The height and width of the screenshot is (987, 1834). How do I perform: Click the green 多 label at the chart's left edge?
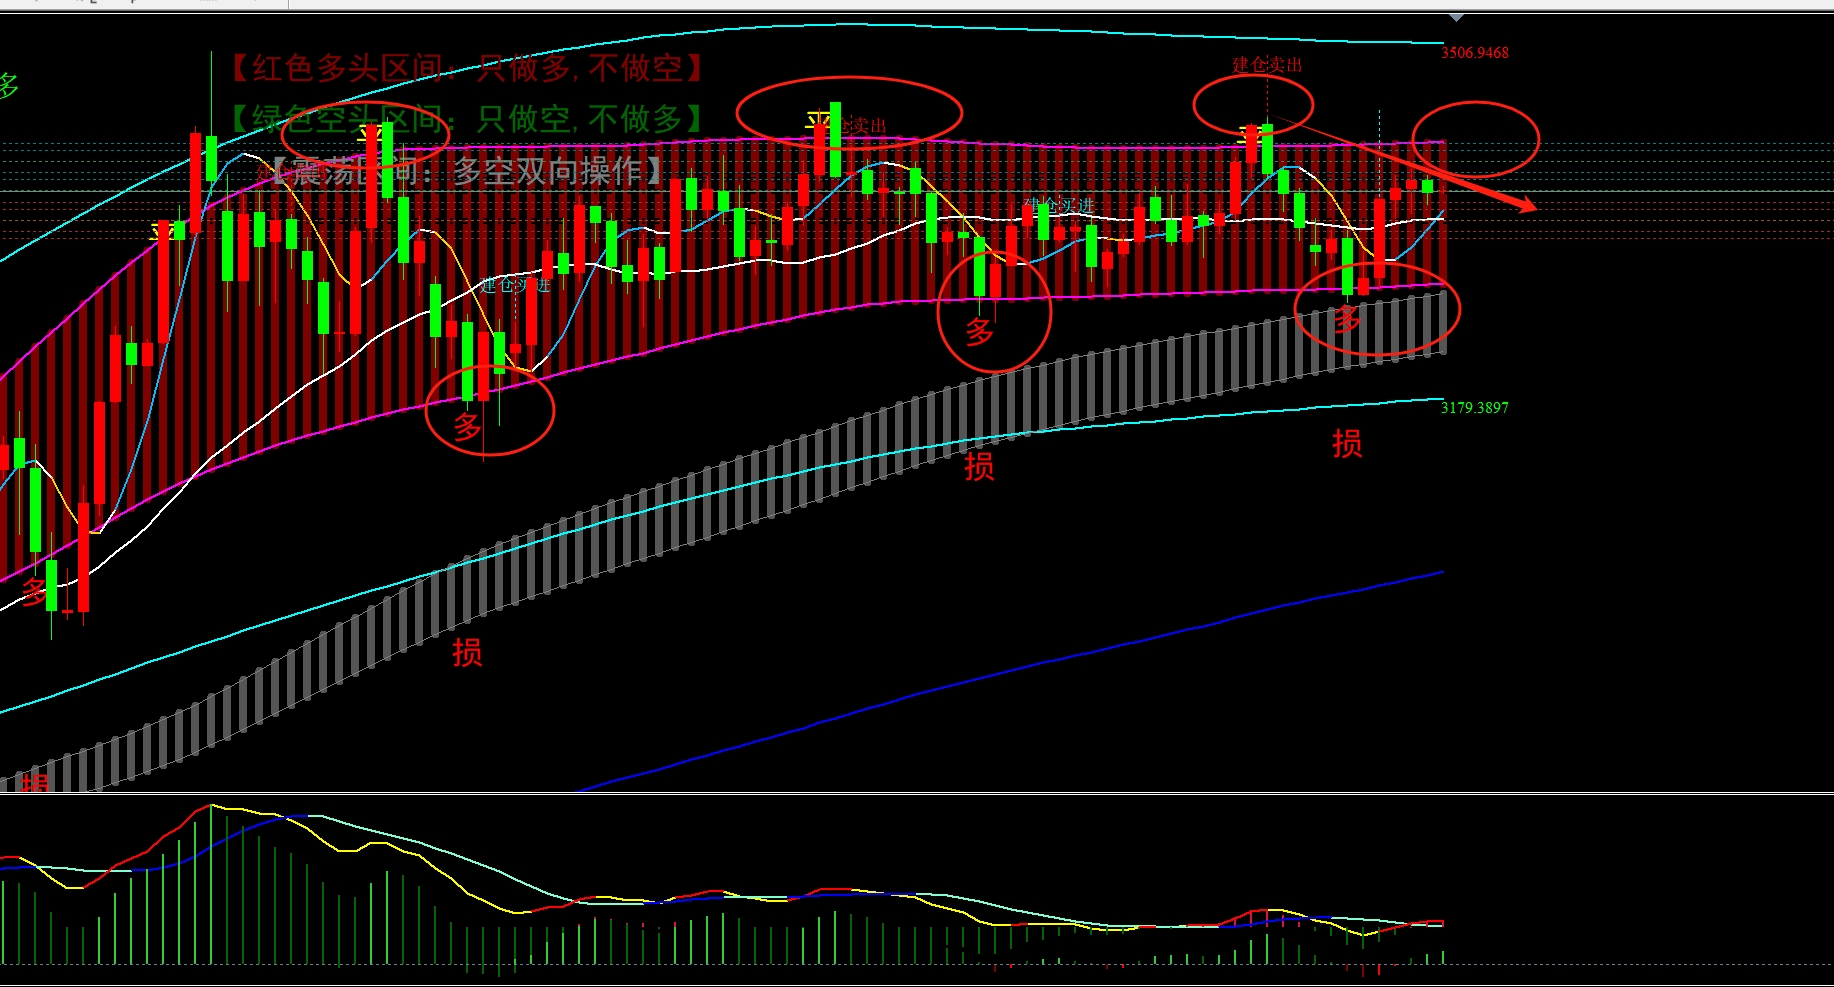point(8,86)
